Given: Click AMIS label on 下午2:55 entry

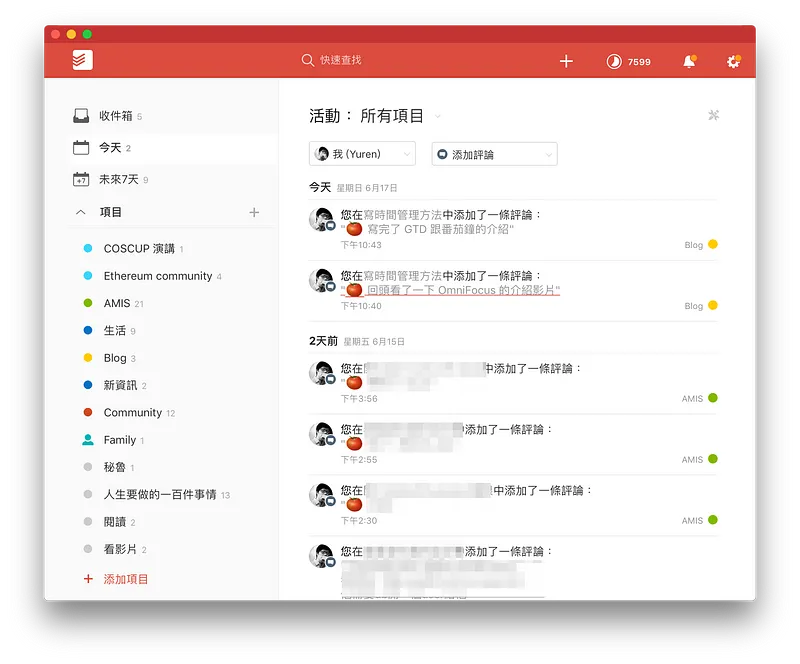Looking at the screenshot, I should click(692, 460).
